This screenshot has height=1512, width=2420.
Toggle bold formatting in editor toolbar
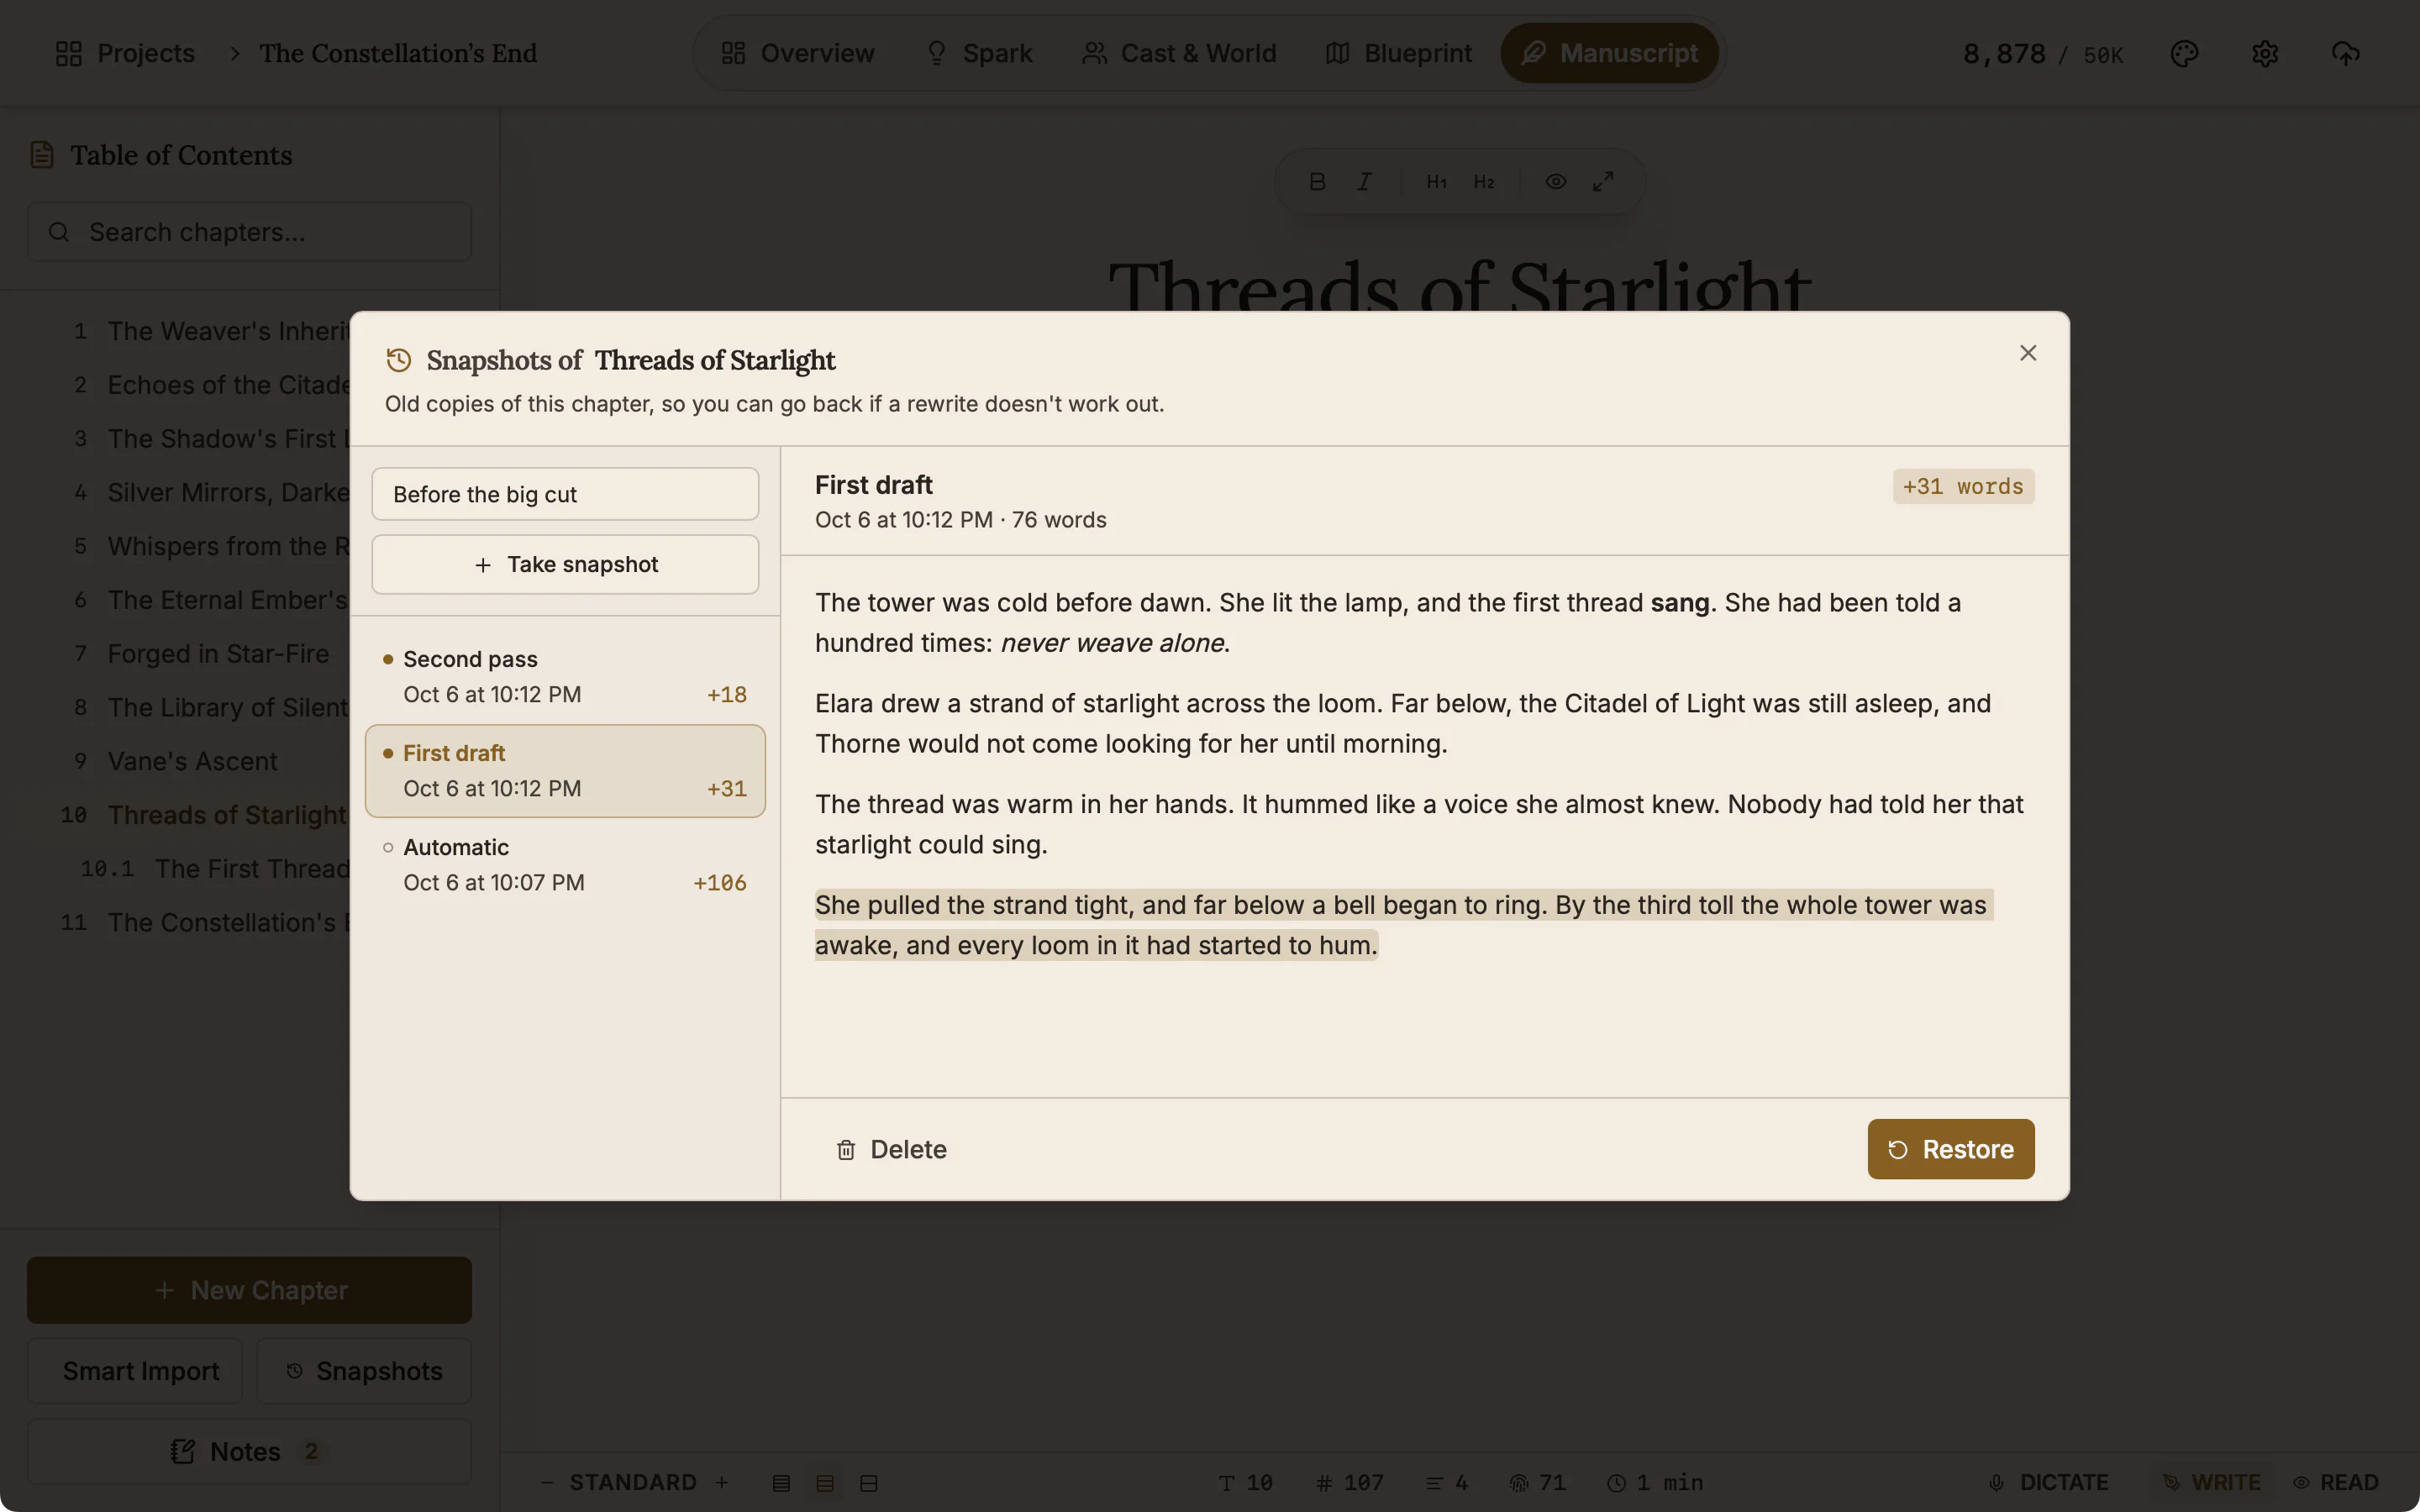(1317, 181)
